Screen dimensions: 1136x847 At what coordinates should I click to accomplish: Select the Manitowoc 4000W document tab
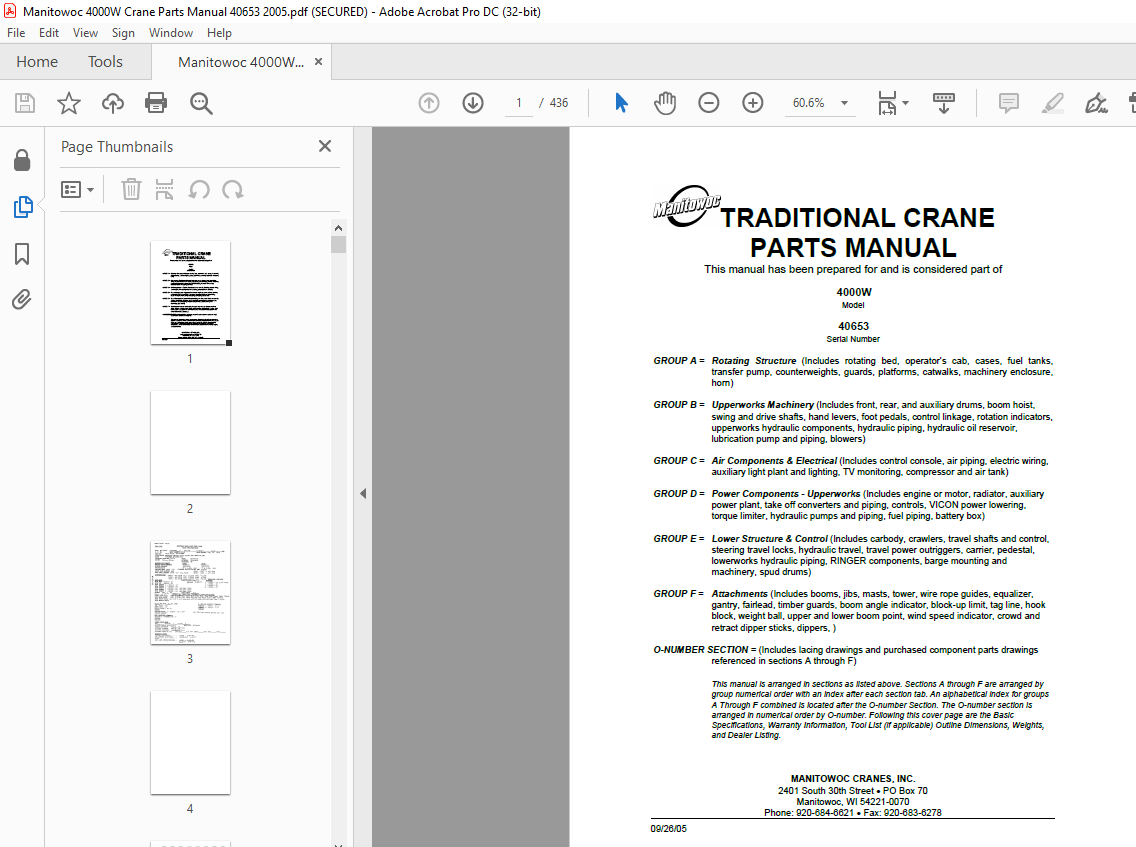pos(241,62)
